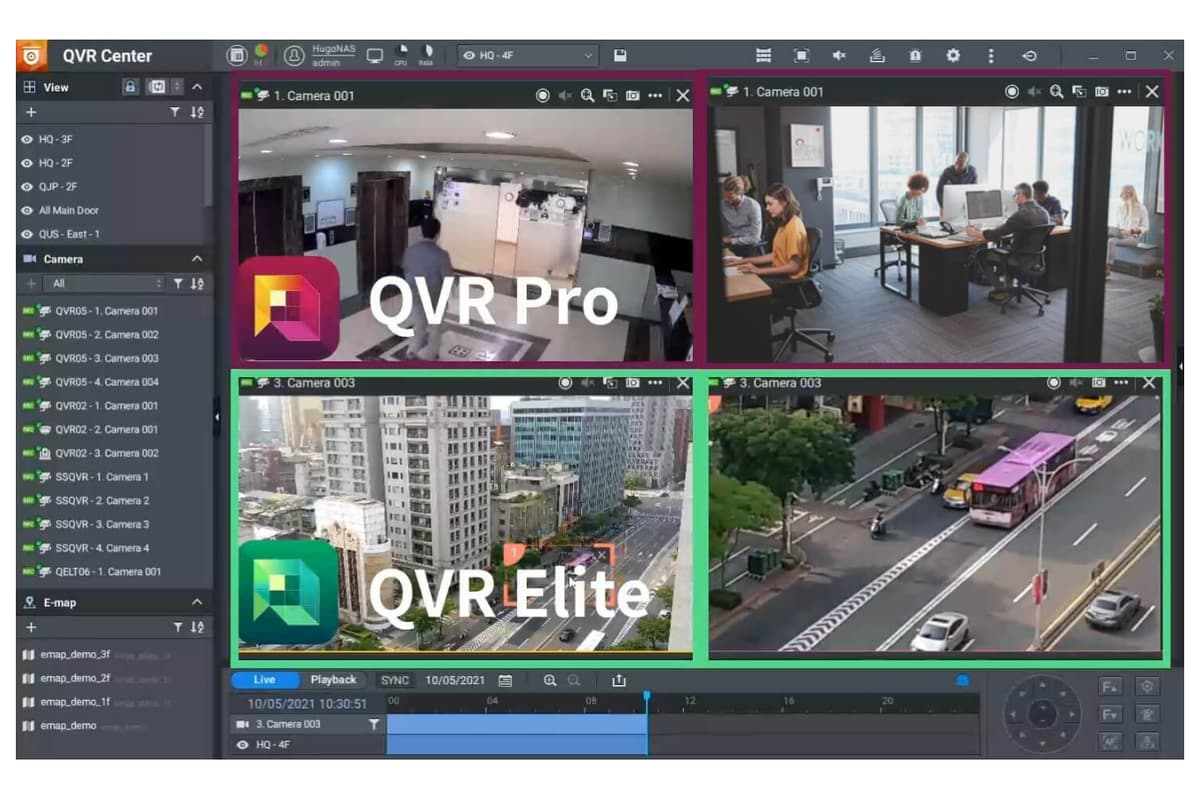This screenshot has height=800, width=1200.
Task: Mute all audio in the top toolbar
Action: pyautogui.click(x=839, y=56)
